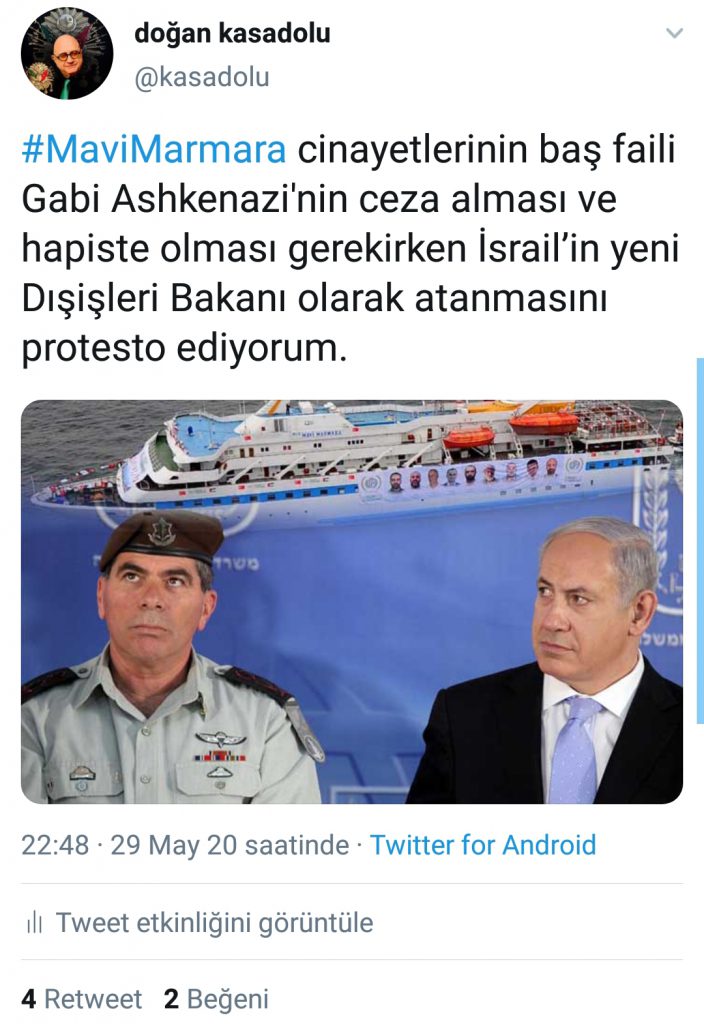Click the 29 May 20 date text
Viewport: 704px width, 1024px height.
click(x=174, y=844)
